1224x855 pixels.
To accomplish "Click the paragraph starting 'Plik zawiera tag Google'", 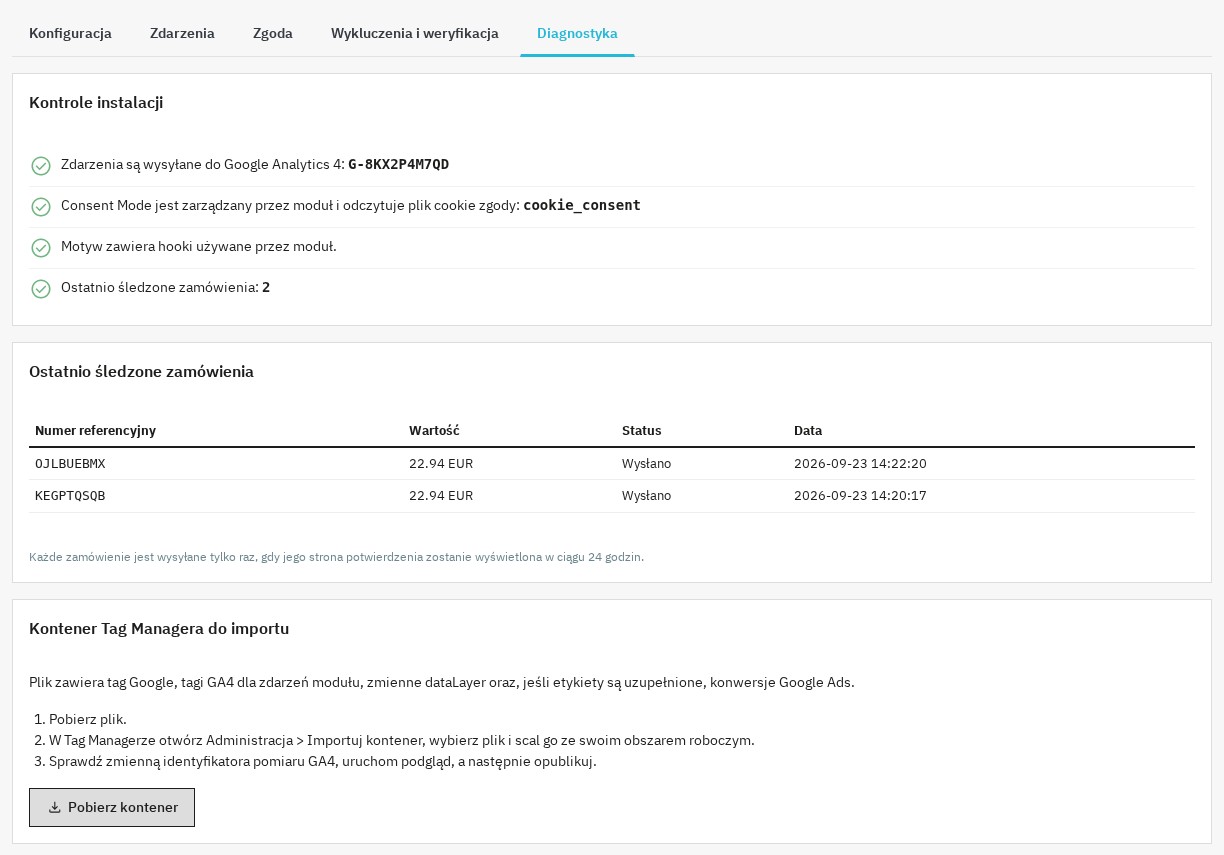I will point(442,683).
